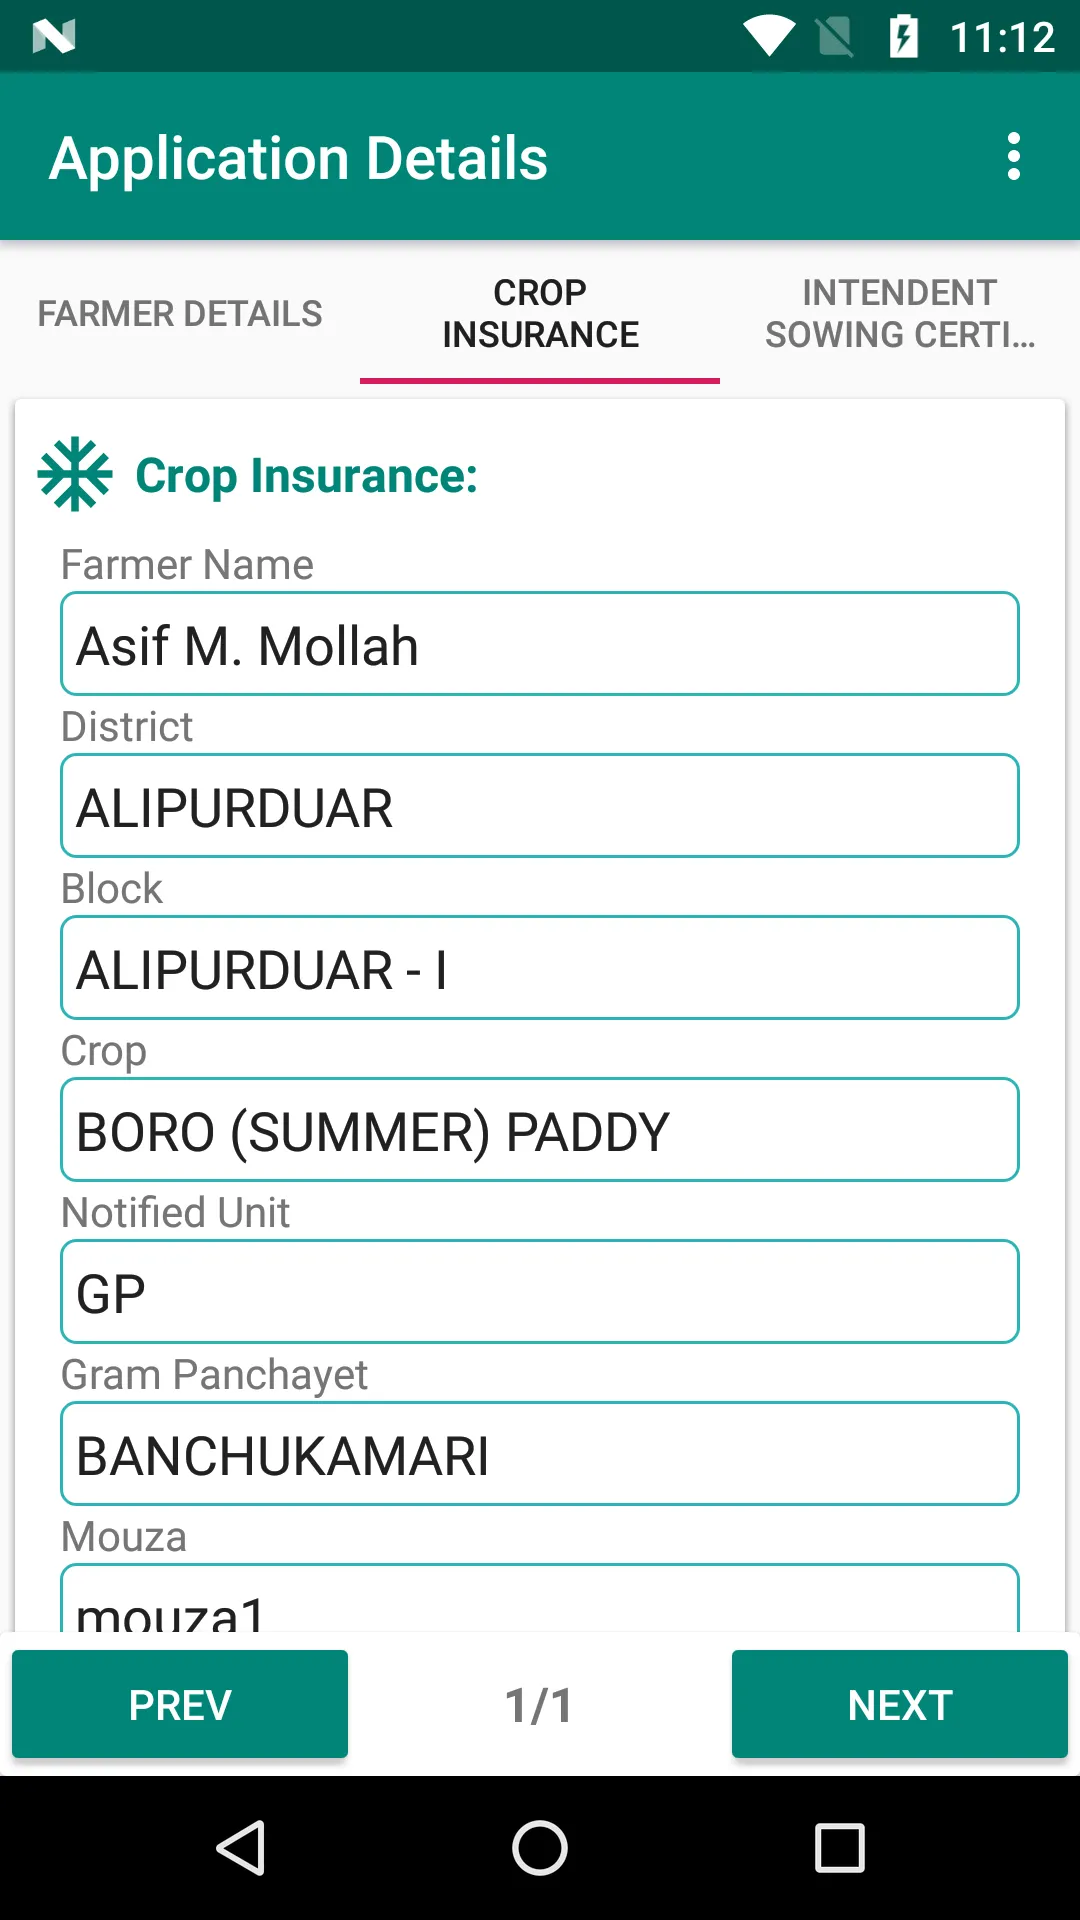Select the Gram Panchayet field BANCHUKAMARI
Screen dimensions: 1080x1920
[x=540, y=1454]
